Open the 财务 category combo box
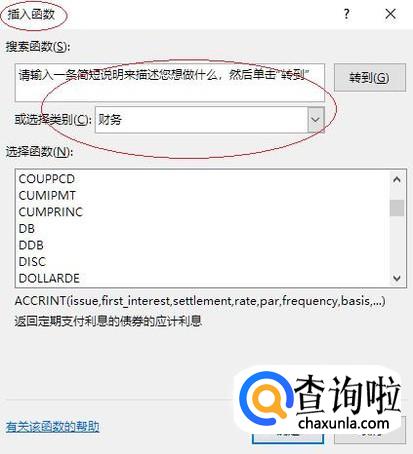Viewport: 413px width, 454px height. (x=210, y=120)
